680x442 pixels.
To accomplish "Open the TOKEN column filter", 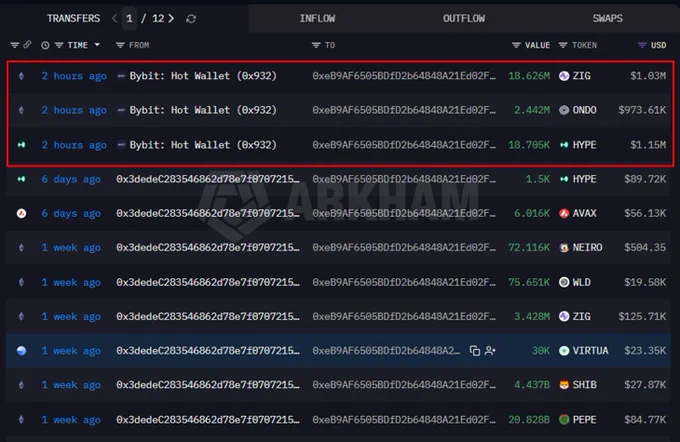I will [563, 45].
